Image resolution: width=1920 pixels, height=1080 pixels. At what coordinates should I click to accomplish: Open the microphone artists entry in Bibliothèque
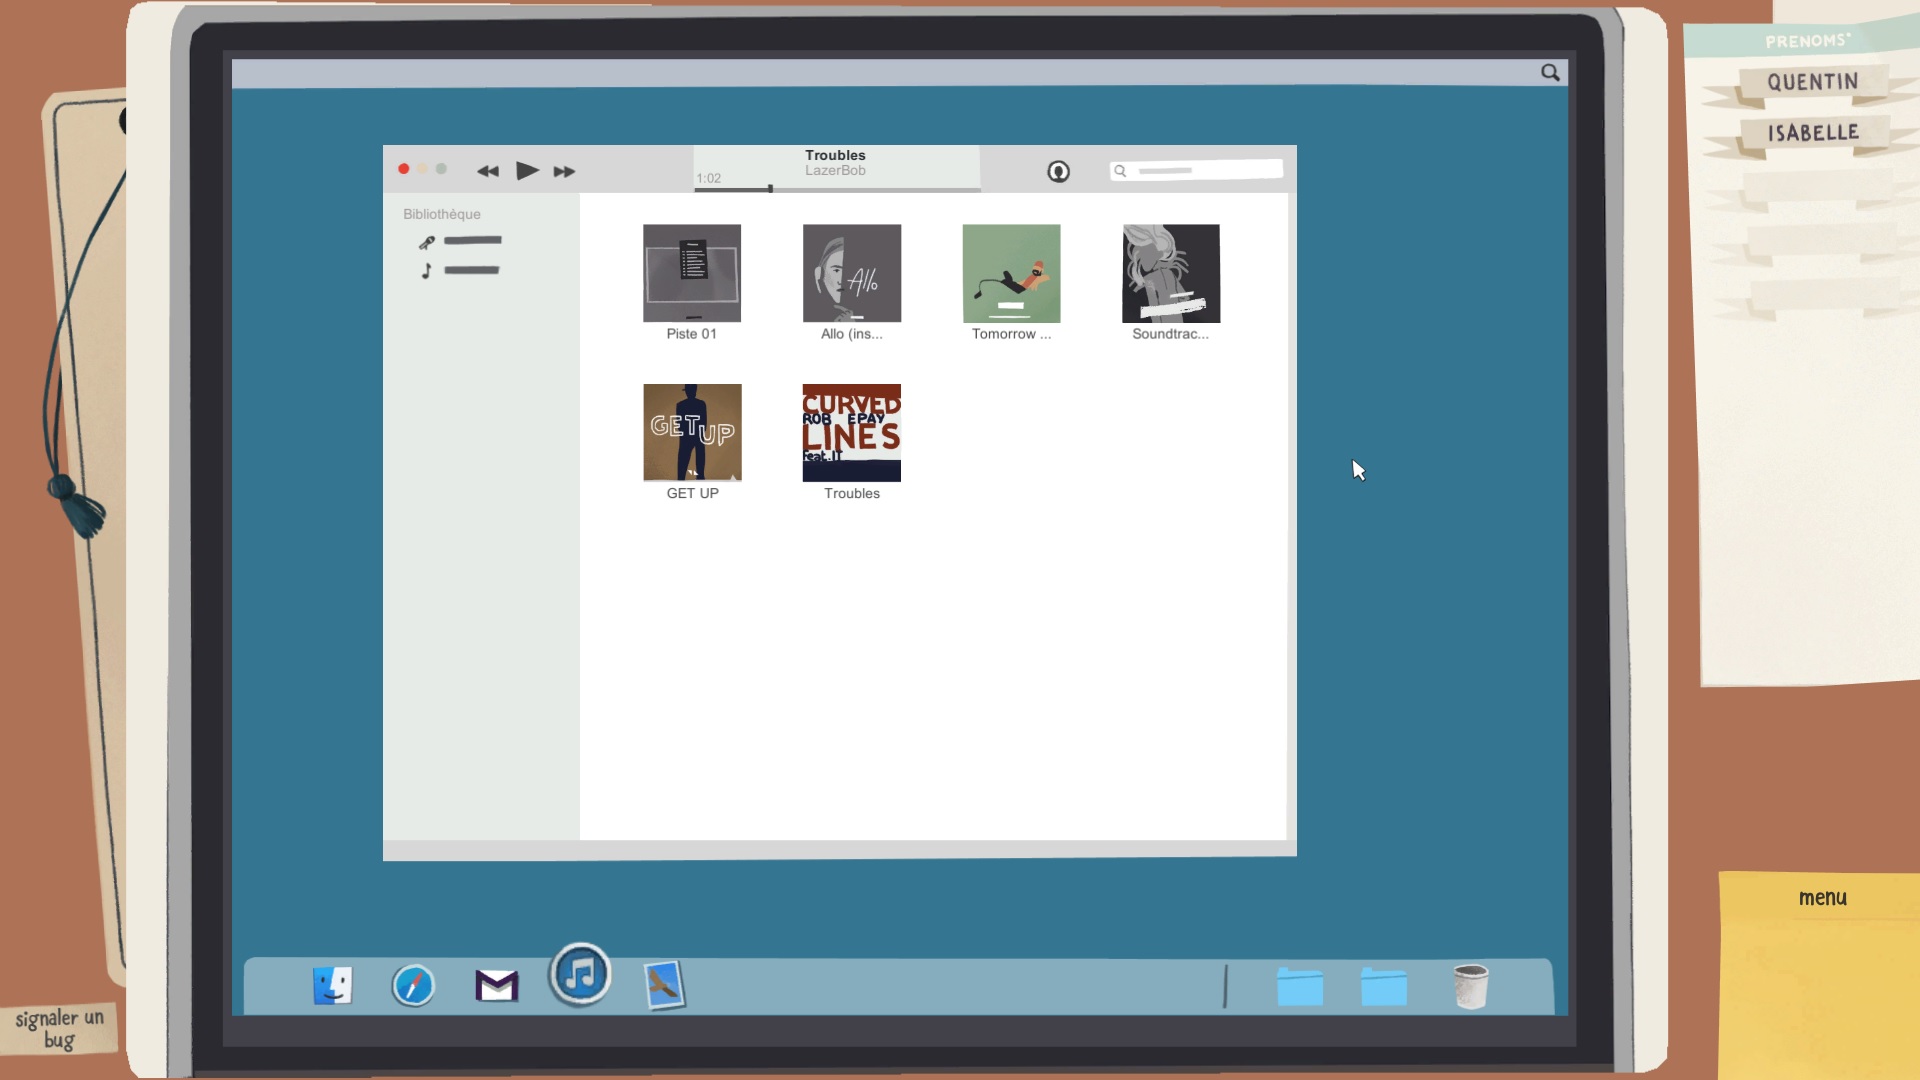(x=460, y=241)
